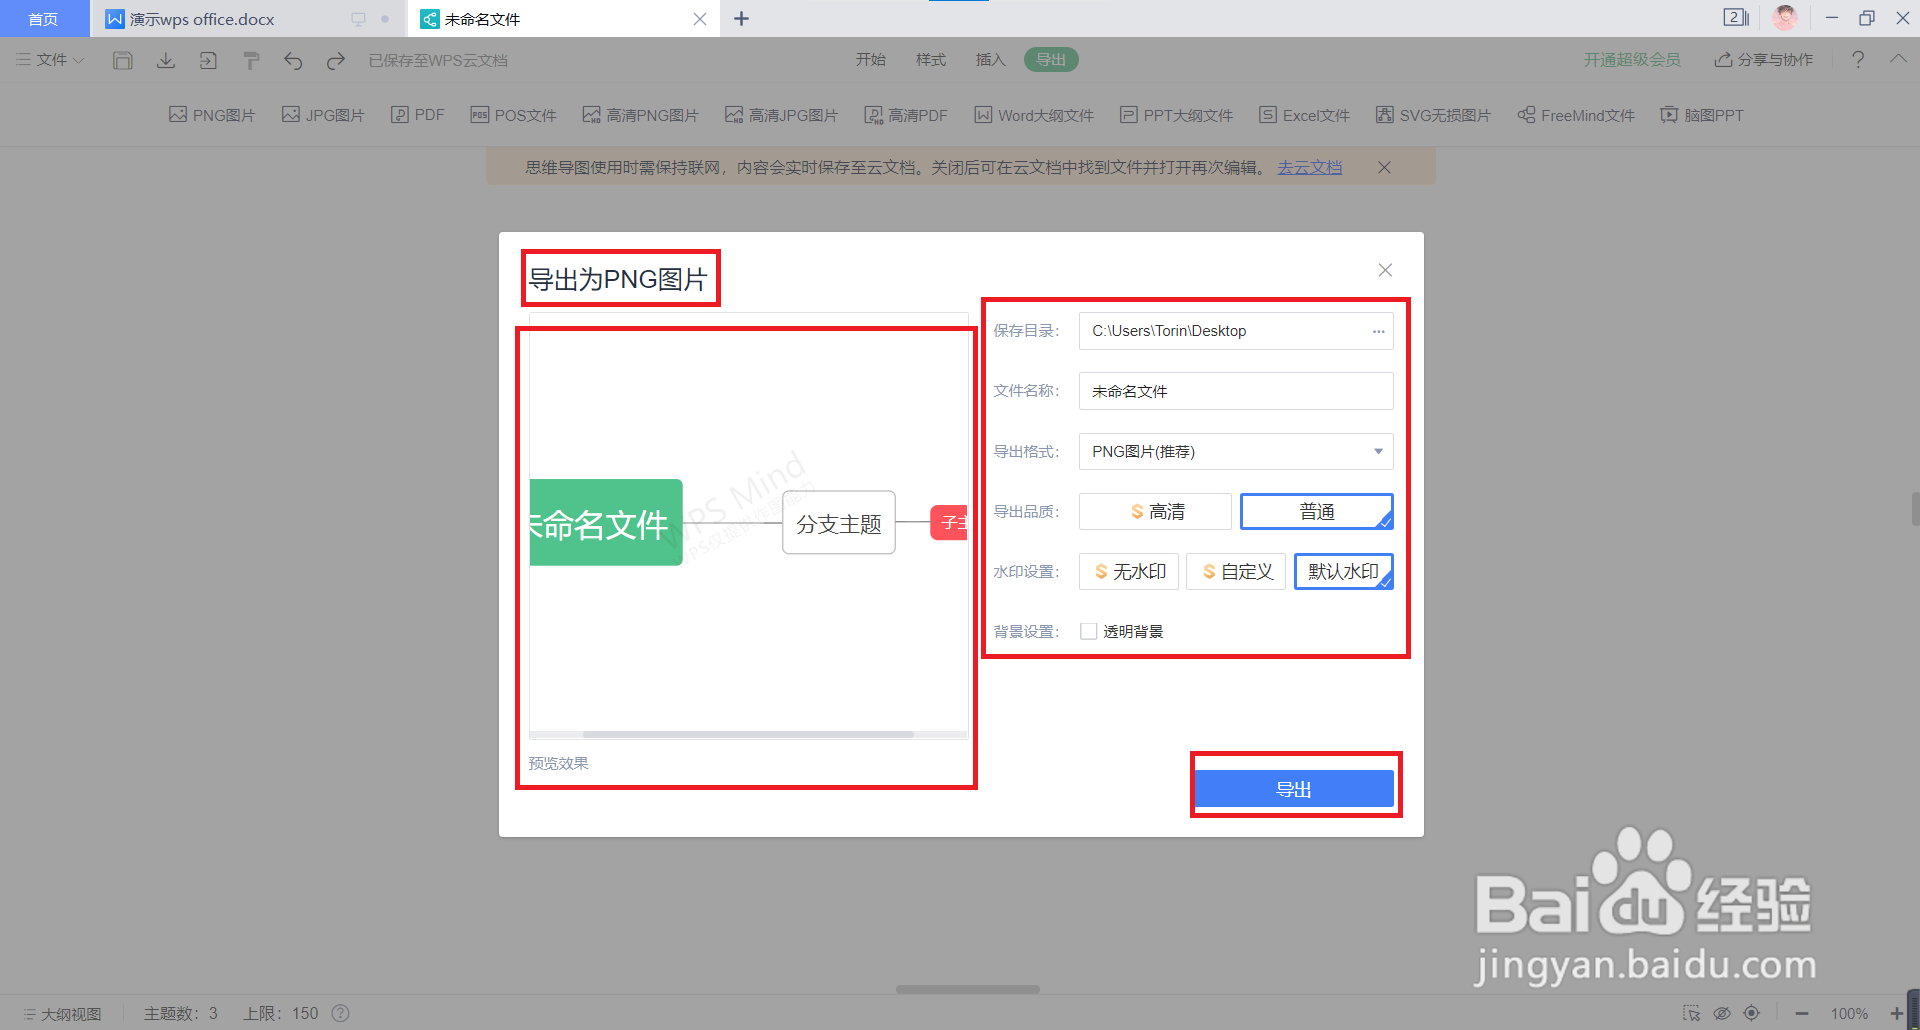Viewport: 1920px width, 1030px height.
Task: Dismiss the cloud save notification banner
Action: tap(1384, 168)
